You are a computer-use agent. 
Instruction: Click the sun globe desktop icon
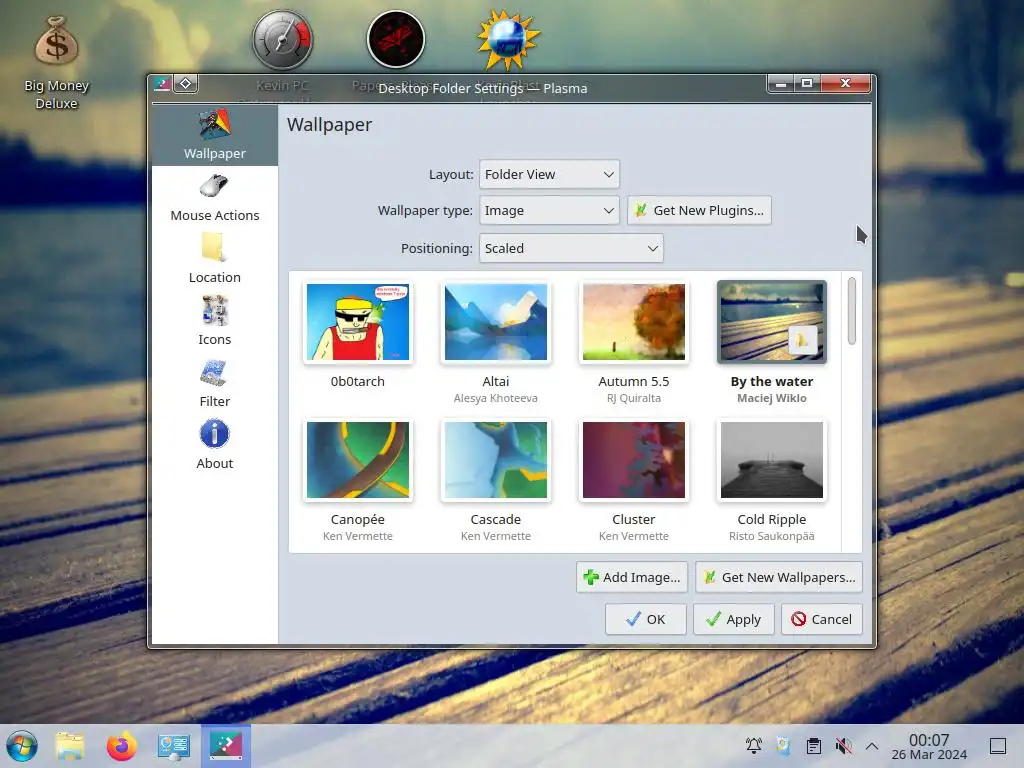pyautogui.click(x=508, y=39)
